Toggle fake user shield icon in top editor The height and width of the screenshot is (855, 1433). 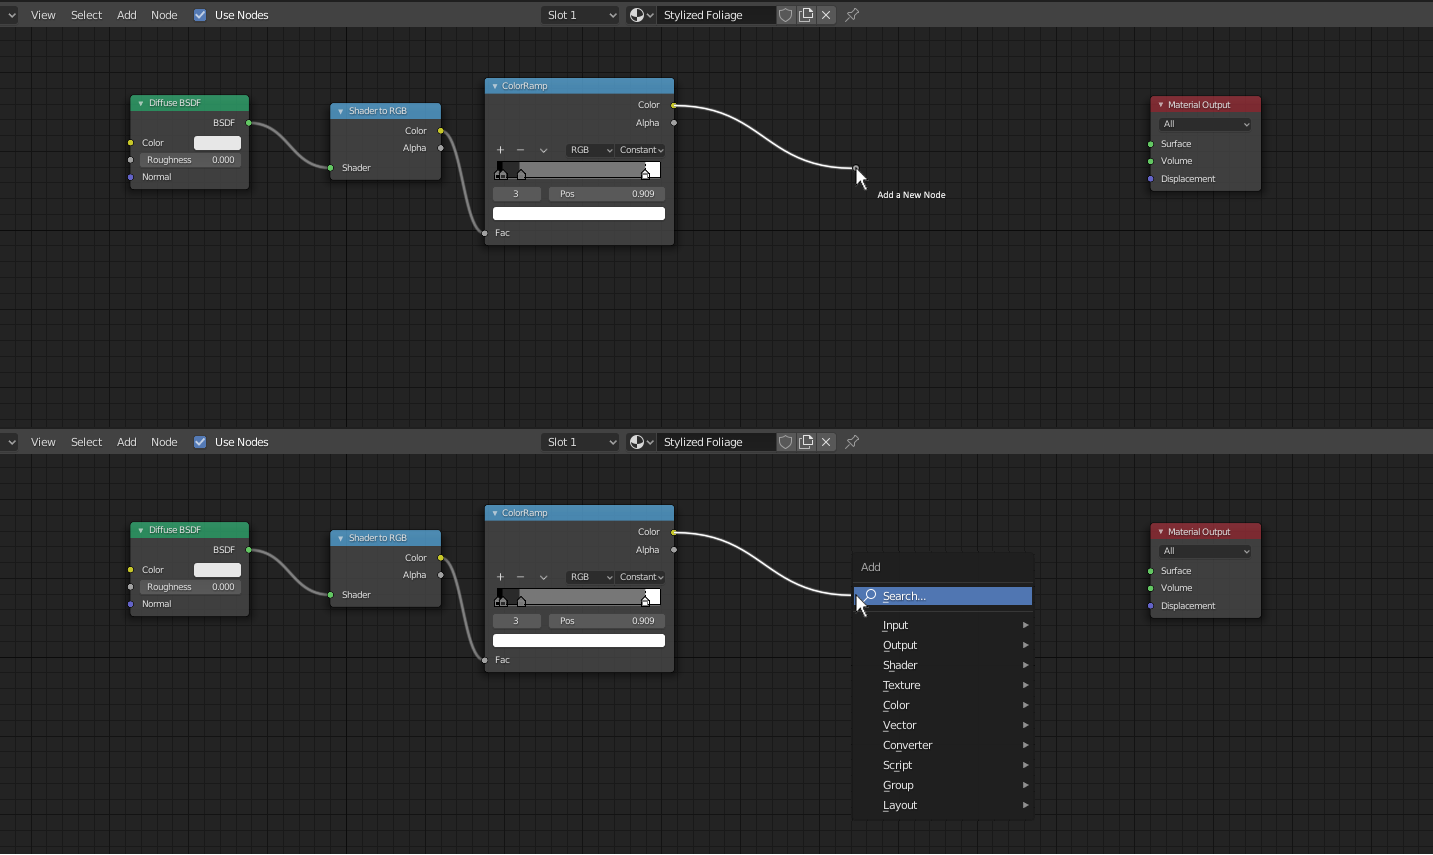click(x=786, y=15)
